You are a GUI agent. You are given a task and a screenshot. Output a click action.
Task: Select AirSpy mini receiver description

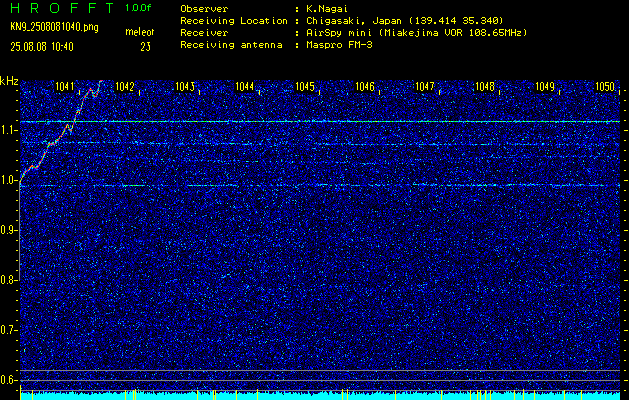click(x=417, y=33)
